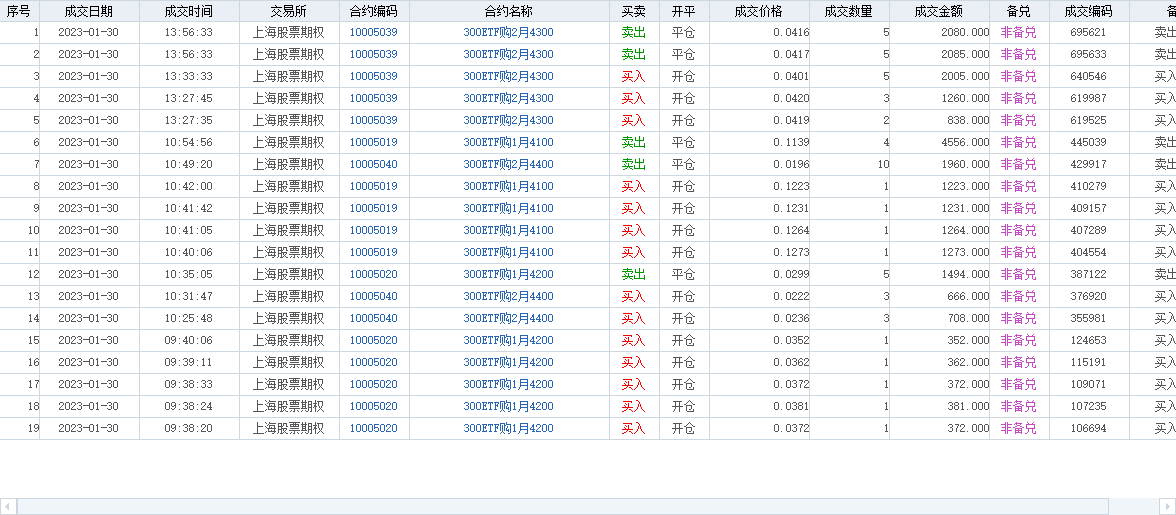1176x515 pixels.
Task: Select trade time 10:31:47
Action: tap(188, 296)
